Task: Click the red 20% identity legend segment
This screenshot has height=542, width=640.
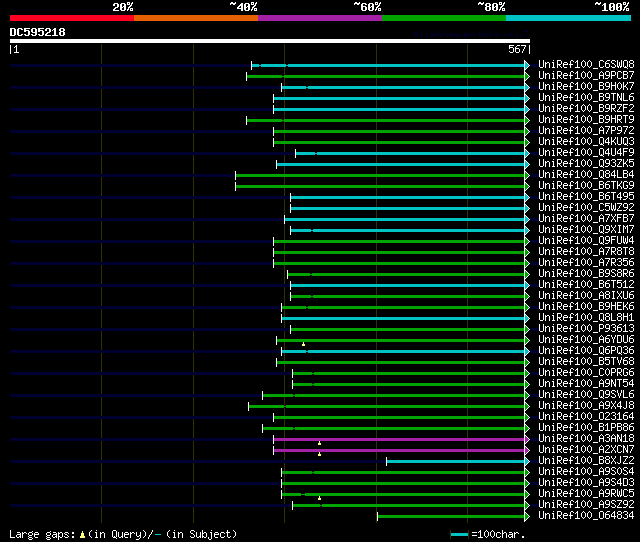Action: click(72, 18)
